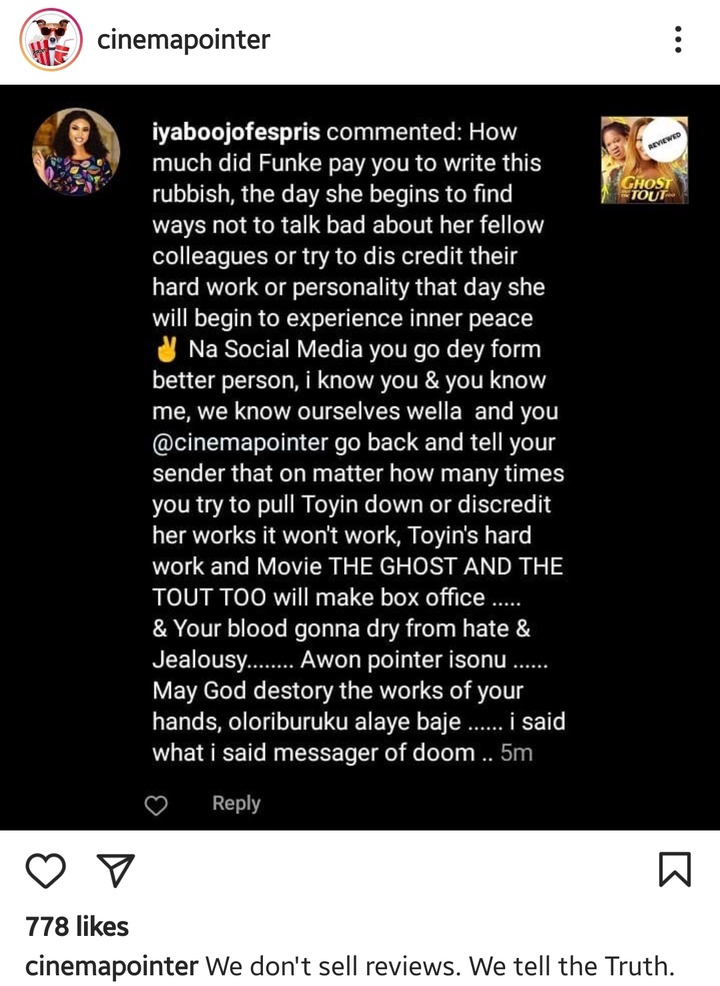
Task: Tap Reply under the comment
Action: click(236, 803)
